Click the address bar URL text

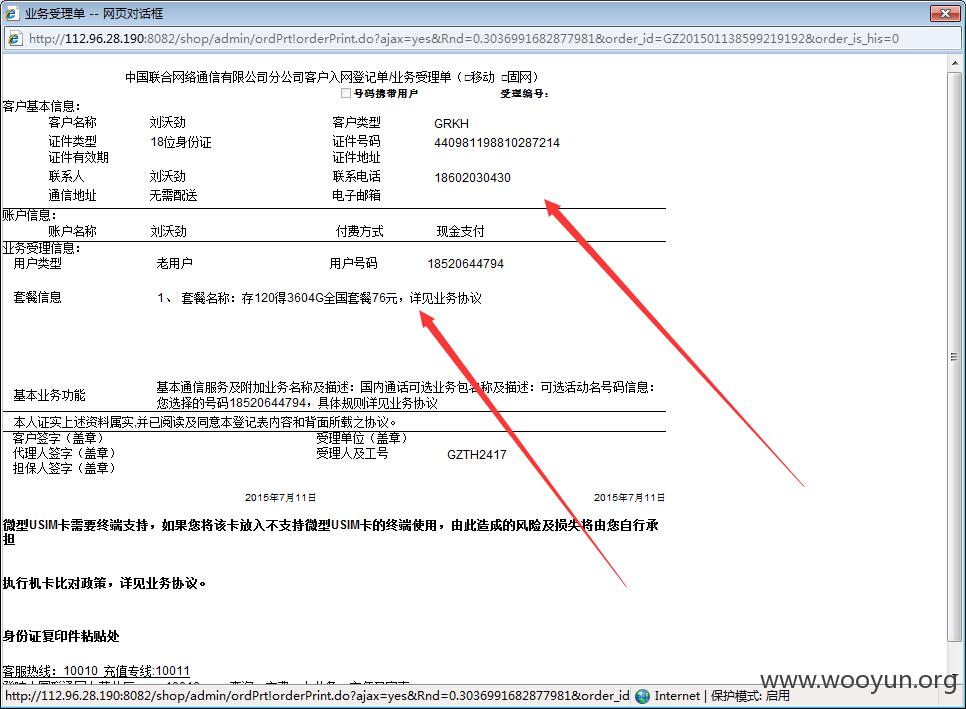(463, 39)
